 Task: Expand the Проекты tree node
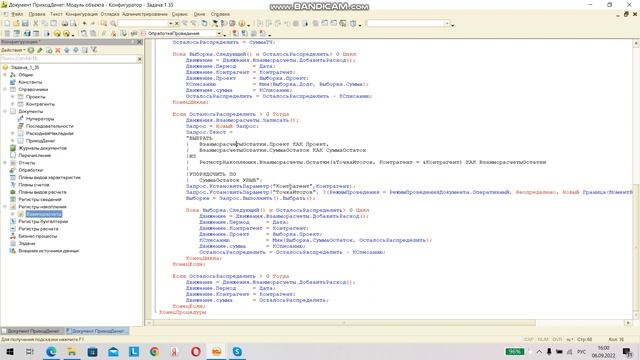click(x=13, y=97)
